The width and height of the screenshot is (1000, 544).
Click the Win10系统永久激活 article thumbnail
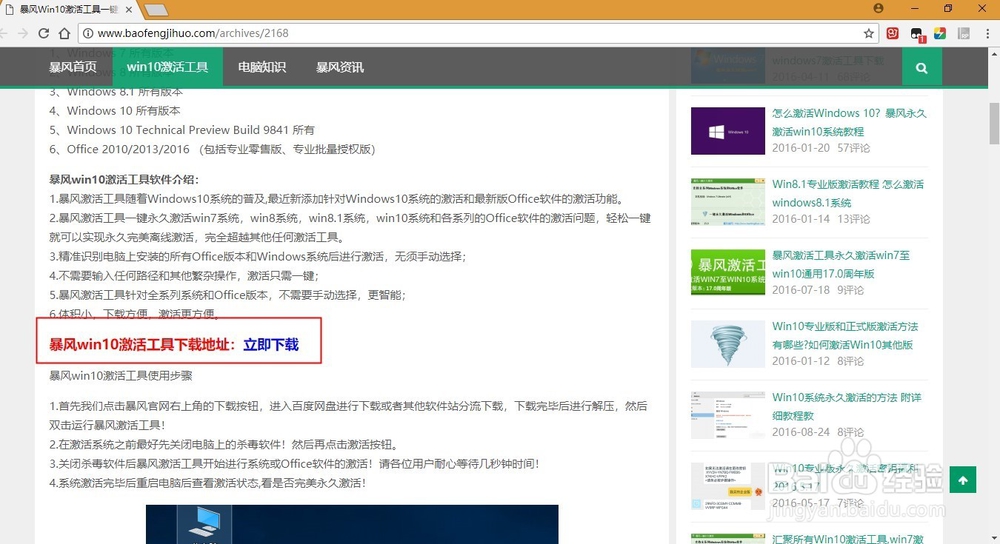pyautogui.click(x=728, y=415)
